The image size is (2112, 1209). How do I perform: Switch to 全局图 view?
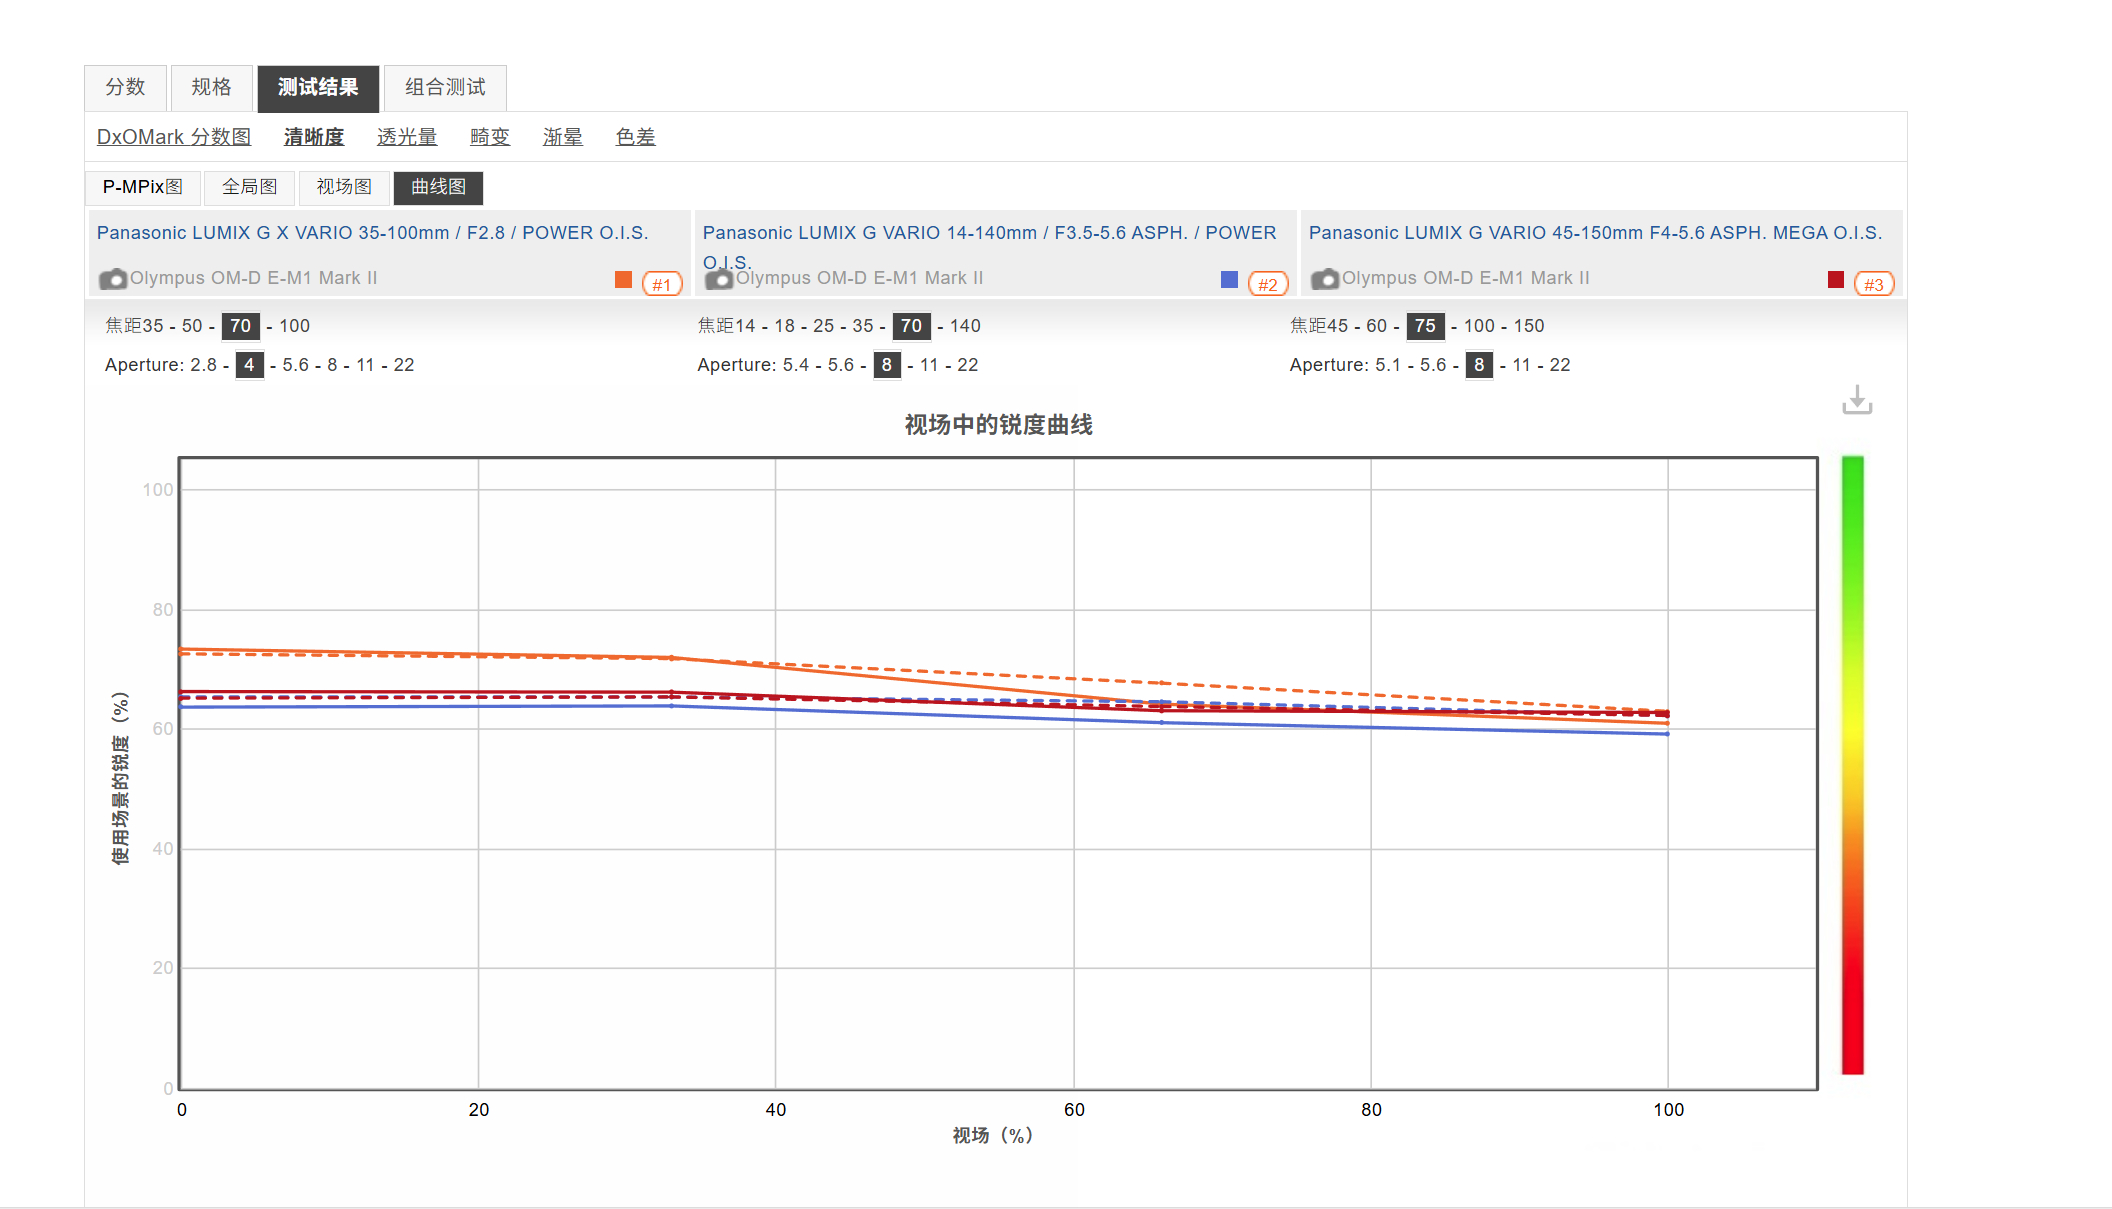point(249,187)
